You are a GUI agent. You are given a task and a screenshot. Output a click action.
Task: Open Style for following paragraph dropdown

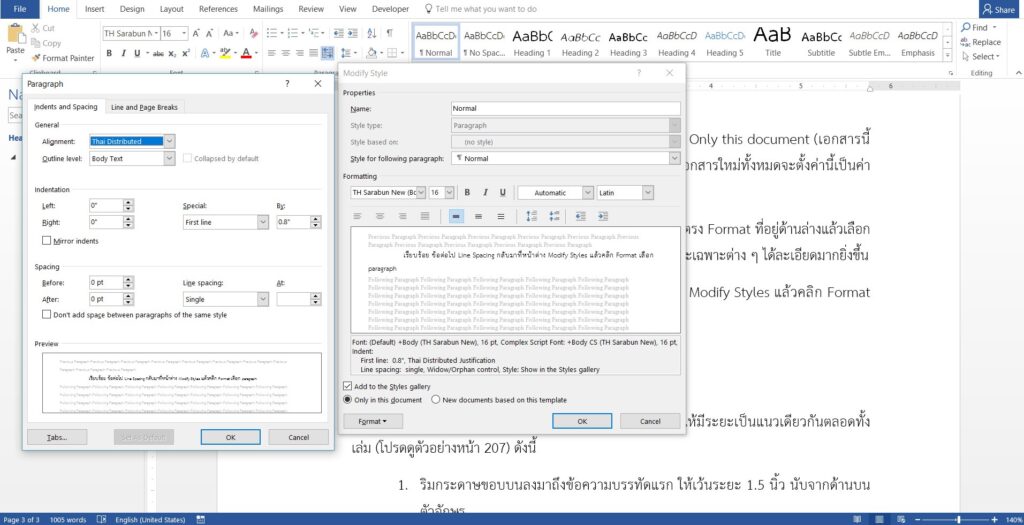coord(674,158)
